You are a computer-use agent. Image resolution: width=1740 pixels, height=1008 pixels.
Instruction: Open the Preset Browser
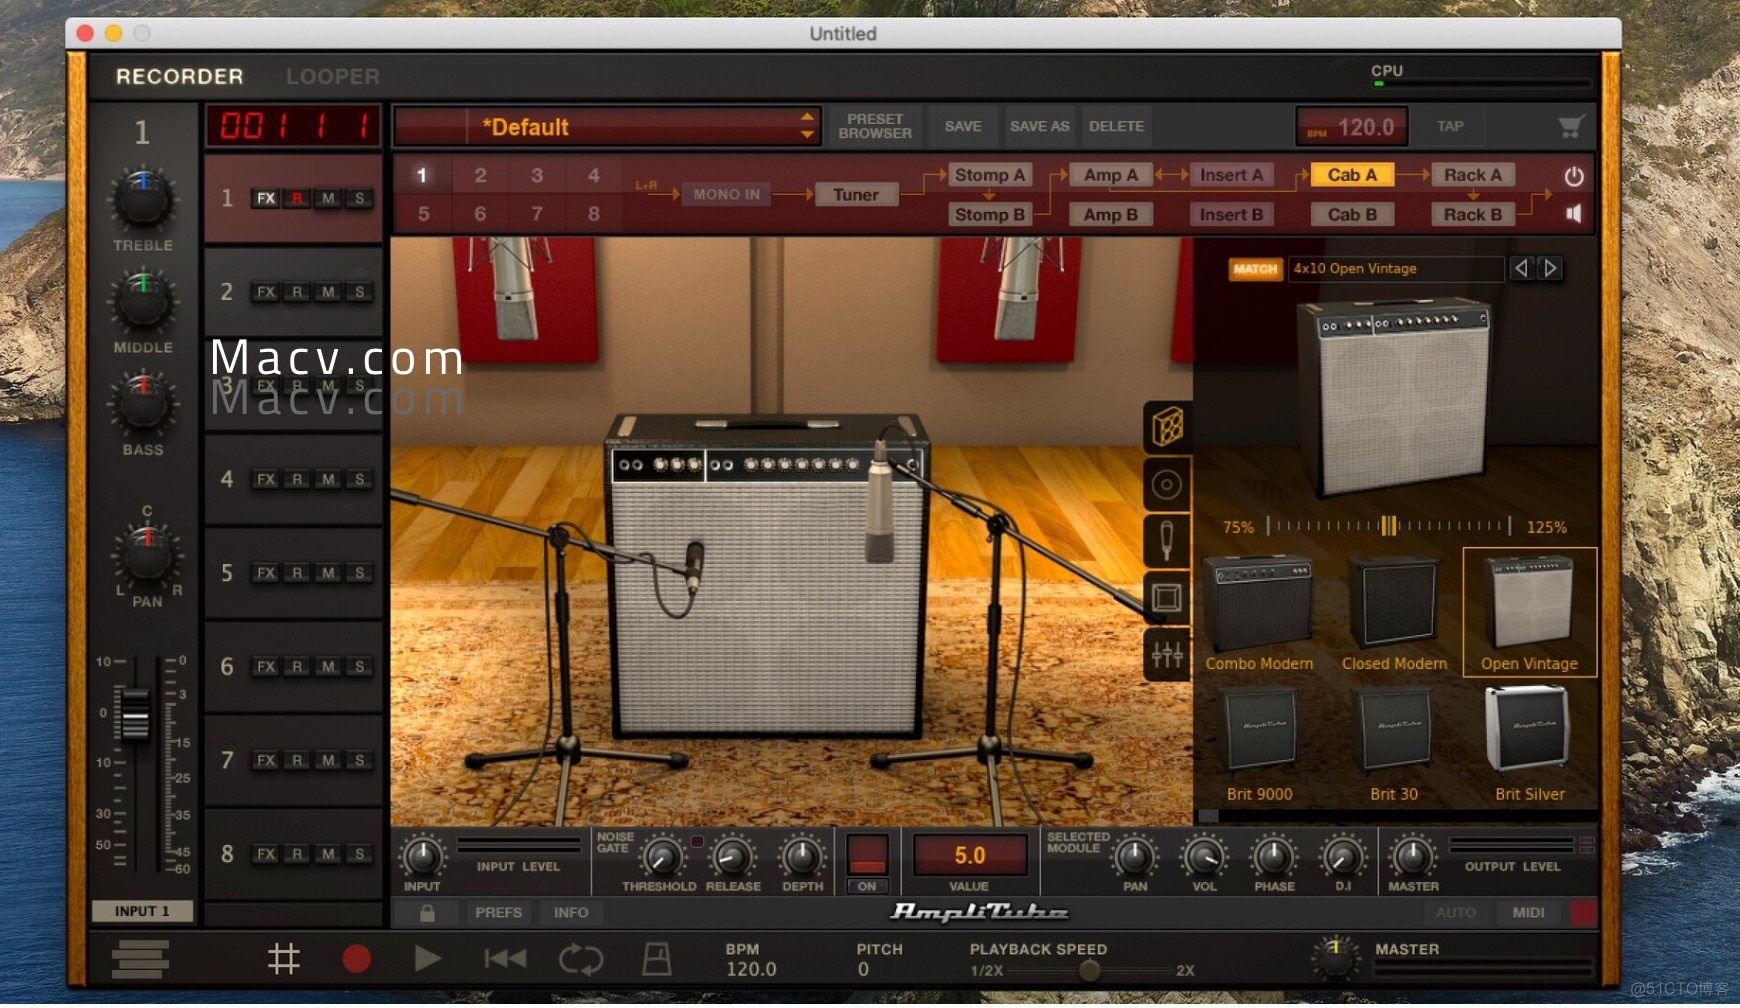tap(875, 126)
